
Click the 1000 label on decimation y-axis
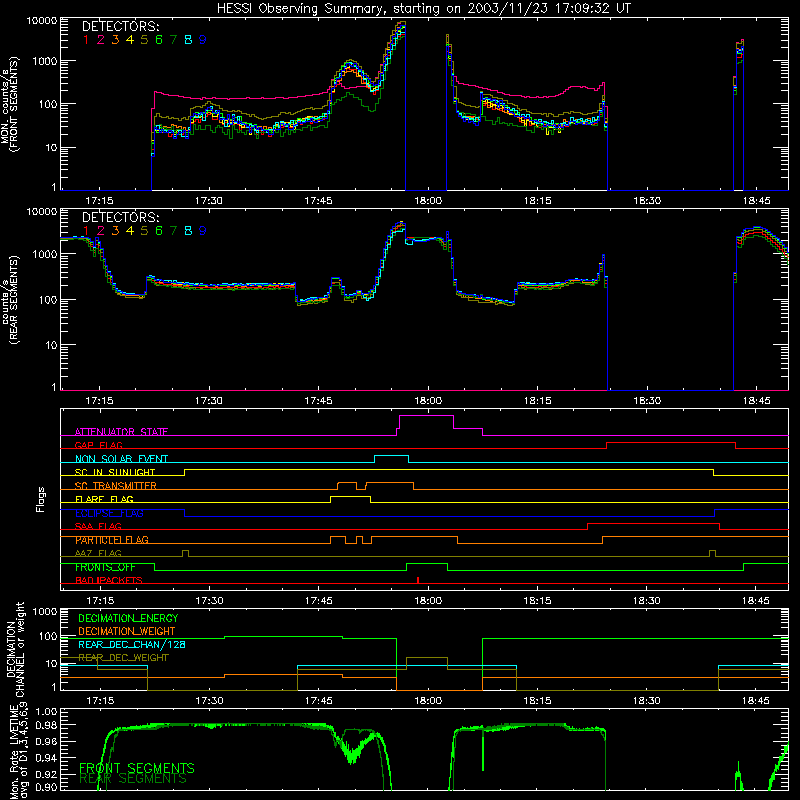click(x=45, y=612)
